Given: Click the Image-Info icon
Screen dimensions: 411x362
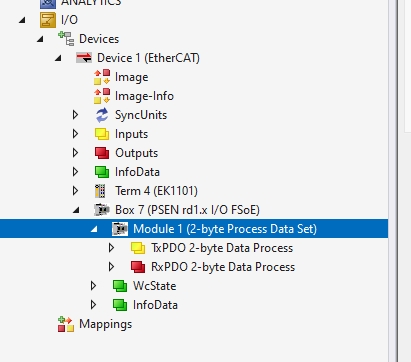Looking at the screenshot, I should pyautogui.click(x=102, y=96).
